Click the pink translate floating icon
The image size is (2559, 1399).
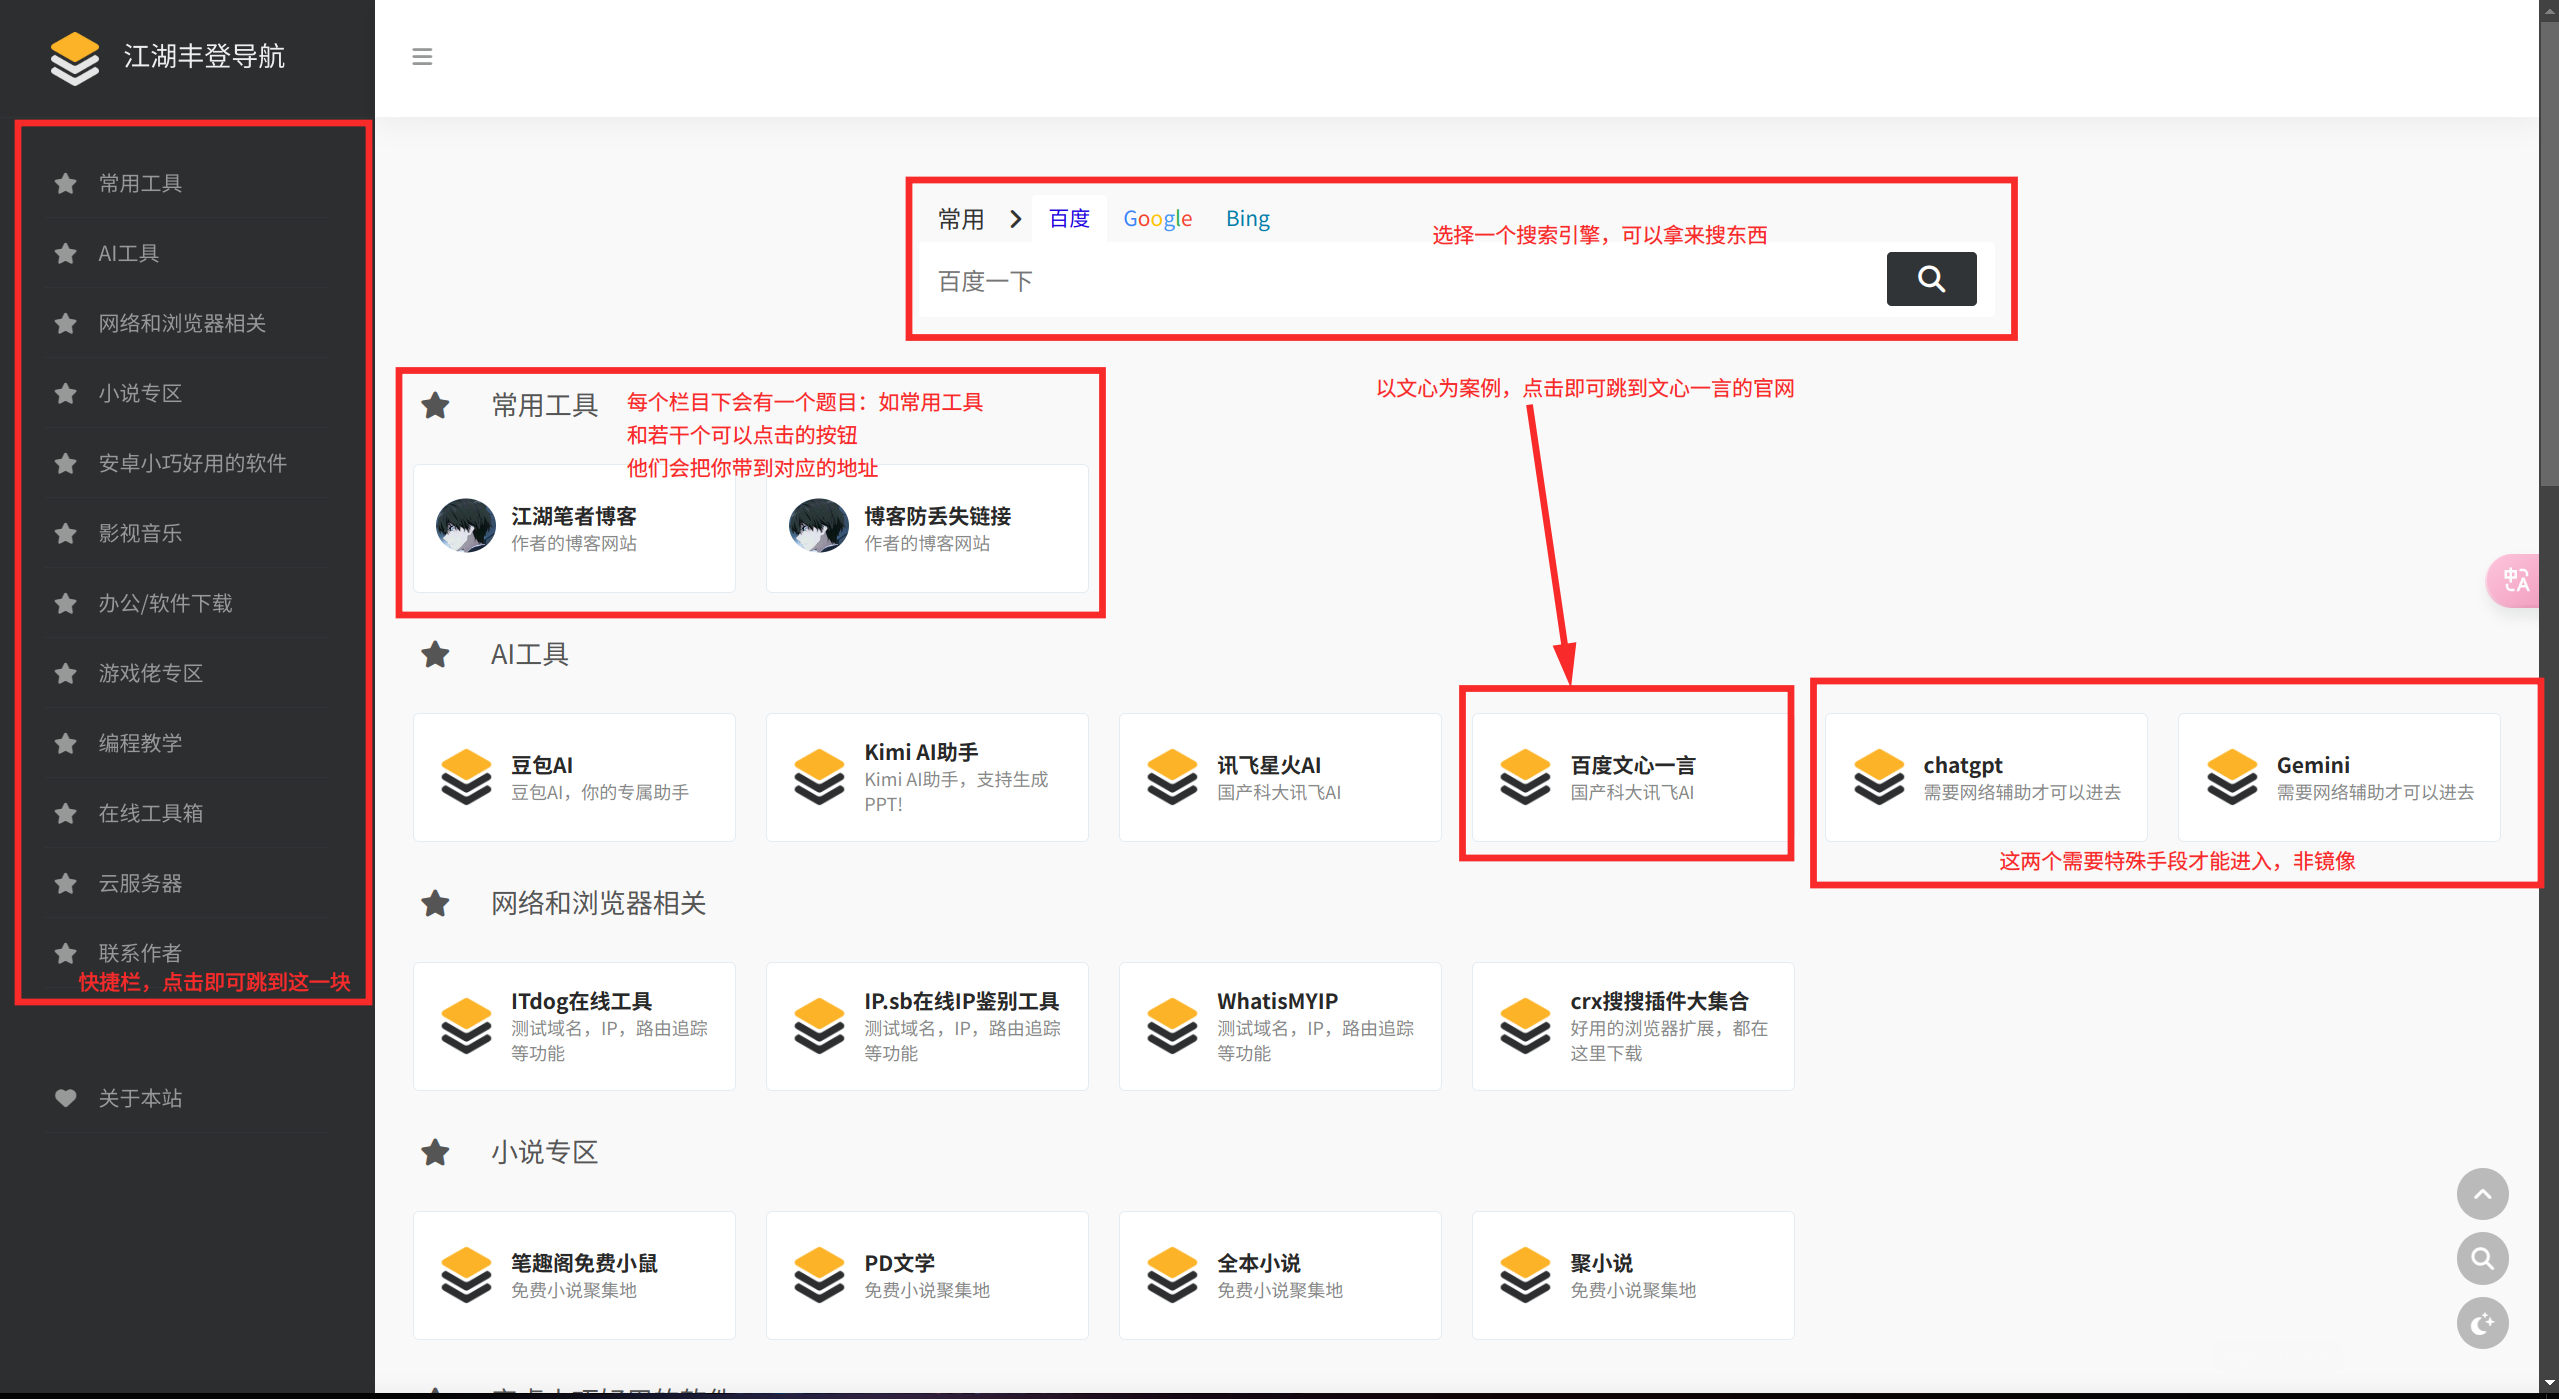2515,580
